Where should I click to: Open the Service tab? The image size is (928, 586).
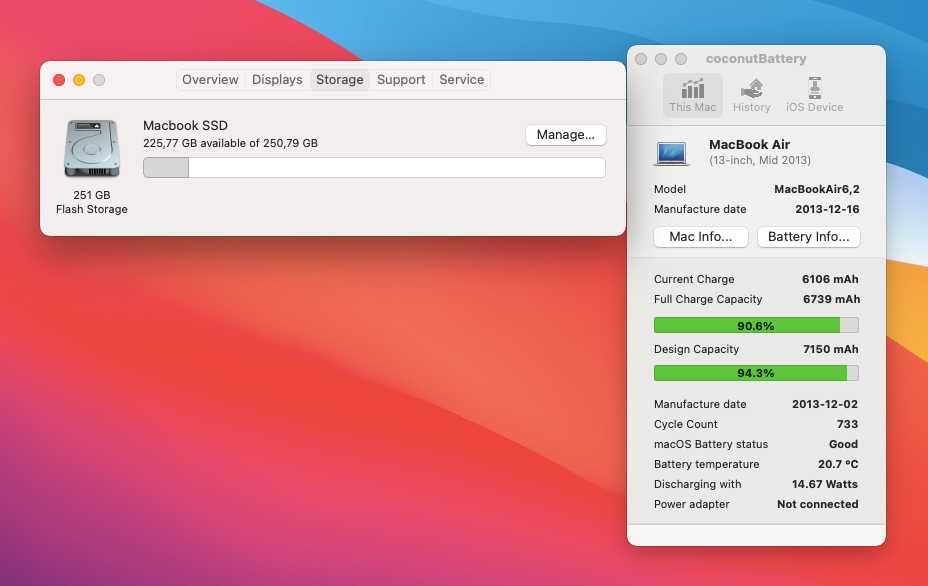[x=462, y=80]
